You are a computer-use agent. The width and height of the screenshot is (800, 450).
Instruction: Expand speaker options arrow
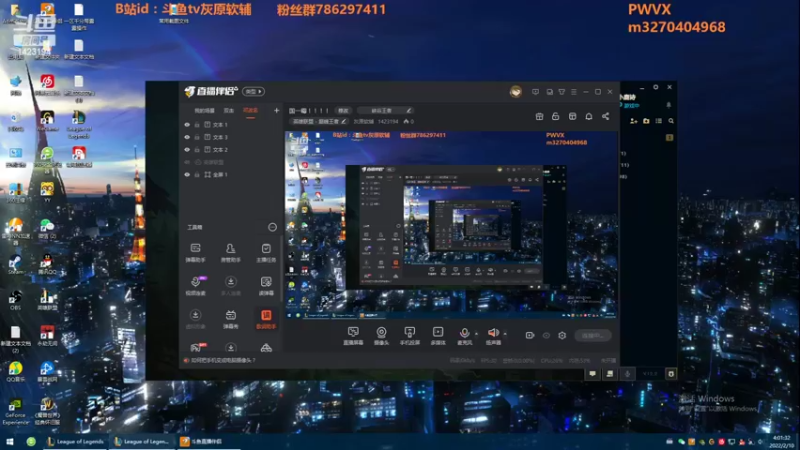click(x=505, y=334)
